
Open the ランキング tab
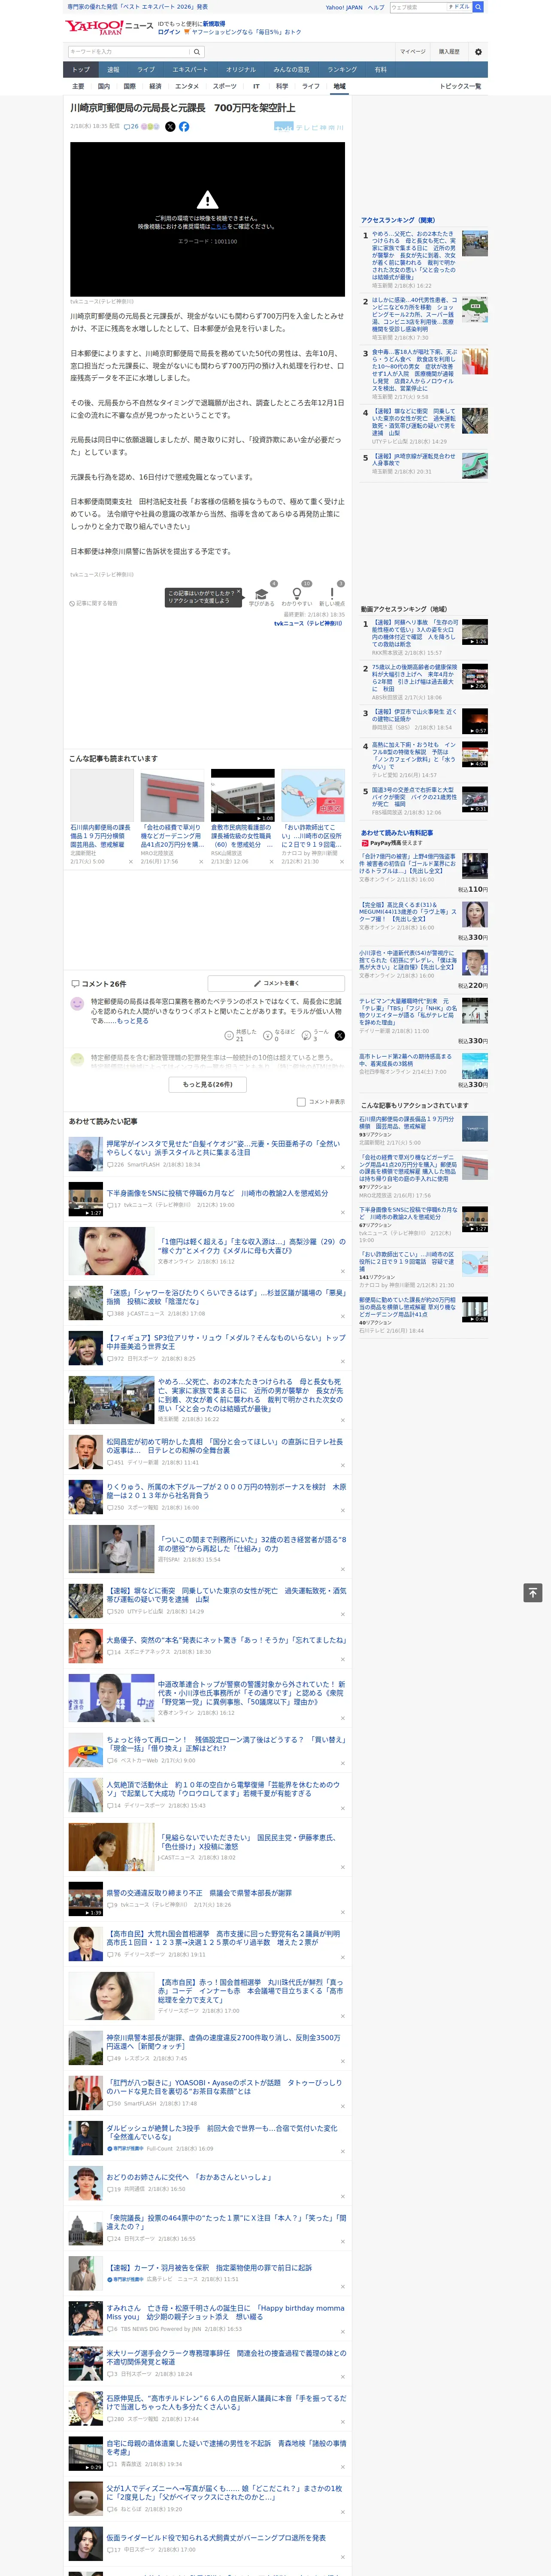coord(342,70)
